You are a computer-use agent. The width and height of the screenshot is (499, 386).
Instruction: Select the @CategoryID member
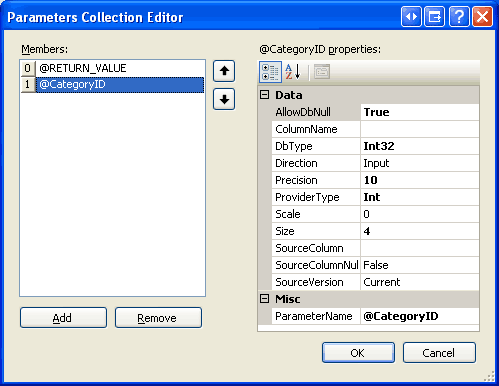click(113, 85)
